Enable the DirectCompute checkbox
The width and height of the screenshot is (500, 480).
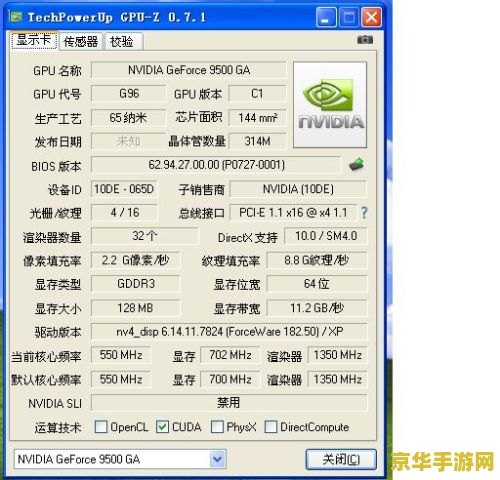271,427
